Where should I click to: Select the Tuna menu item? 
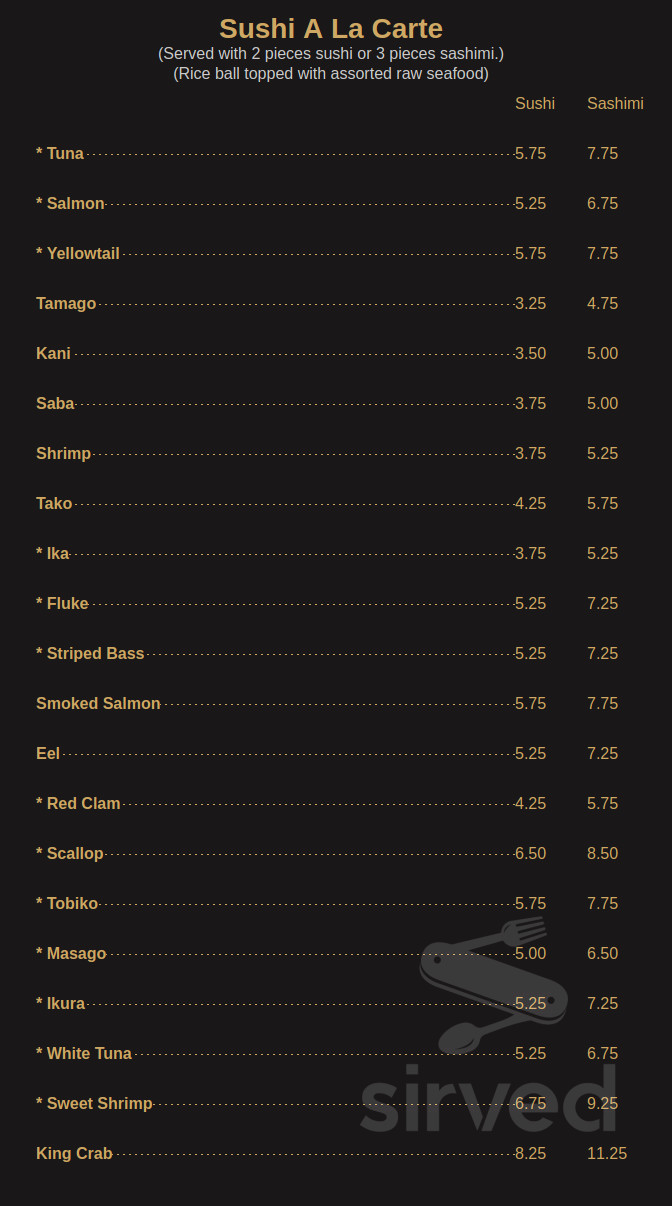point(60,153)
